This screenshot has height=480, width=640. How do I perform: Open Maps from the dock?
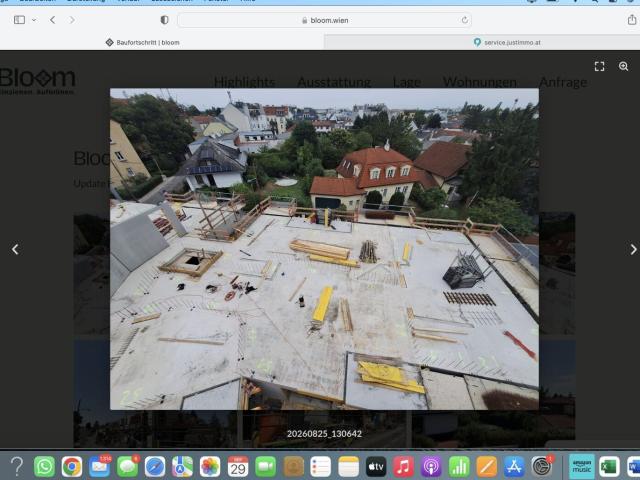point(182,466)
